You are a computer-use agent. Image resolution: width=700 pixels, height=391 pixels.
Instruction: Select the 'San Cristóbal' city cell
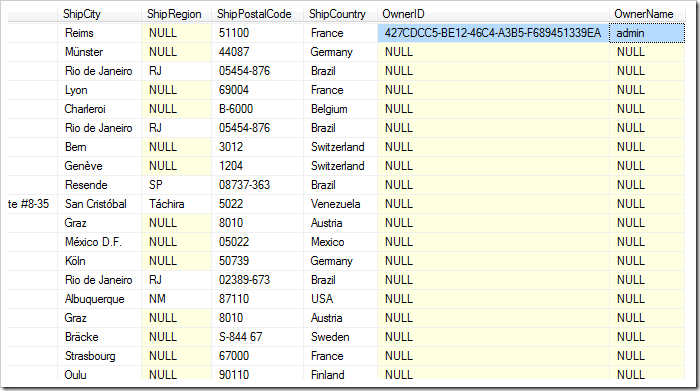[99, 204]
